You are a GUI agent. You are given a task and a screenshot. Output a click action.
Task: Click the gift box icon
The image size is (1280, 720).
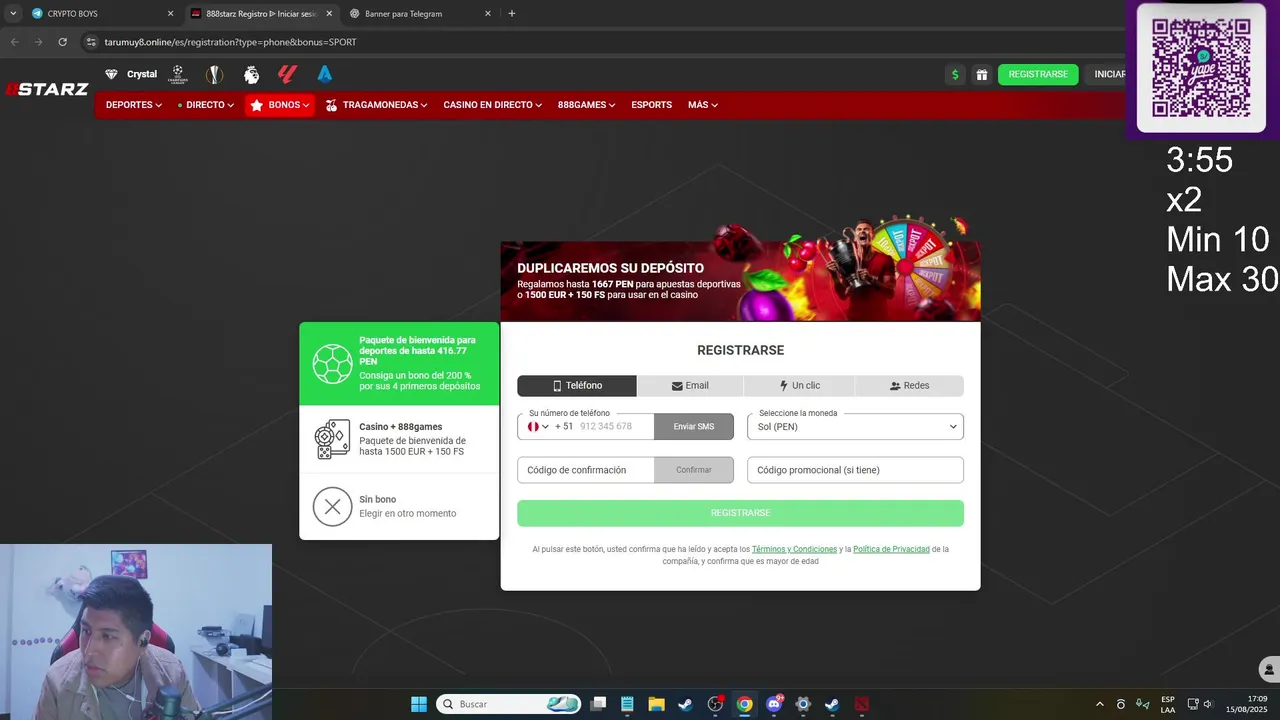point(982,74)
